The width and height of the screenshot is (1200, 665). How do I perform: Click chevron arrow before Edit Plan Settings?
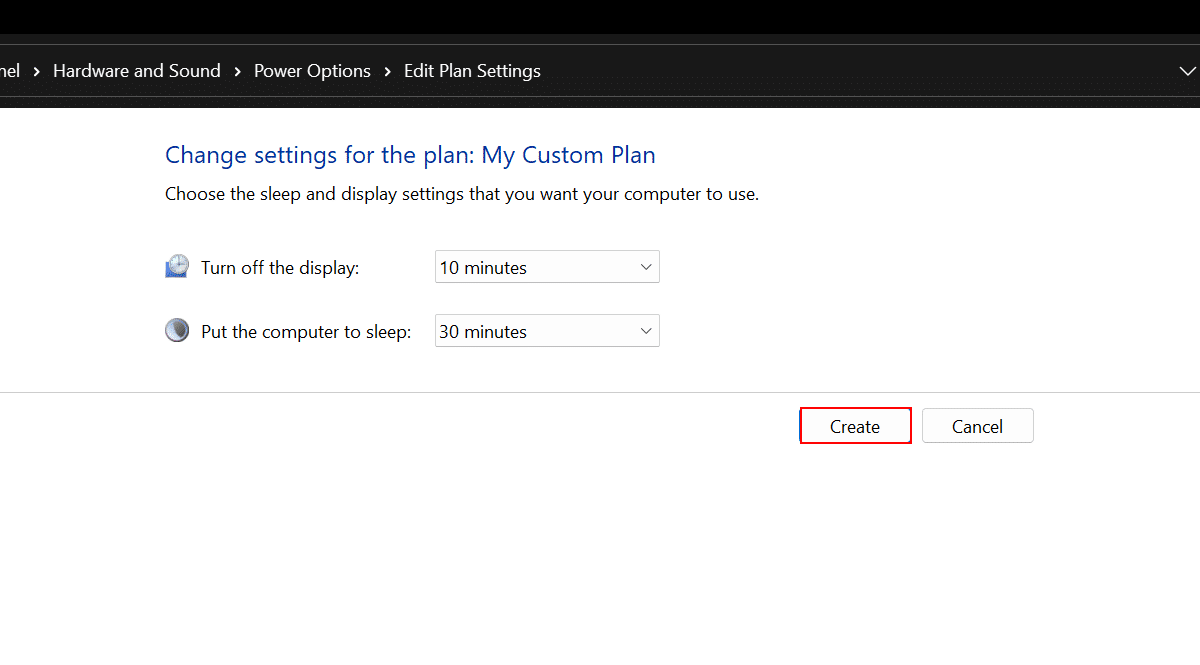coord(388,71)
